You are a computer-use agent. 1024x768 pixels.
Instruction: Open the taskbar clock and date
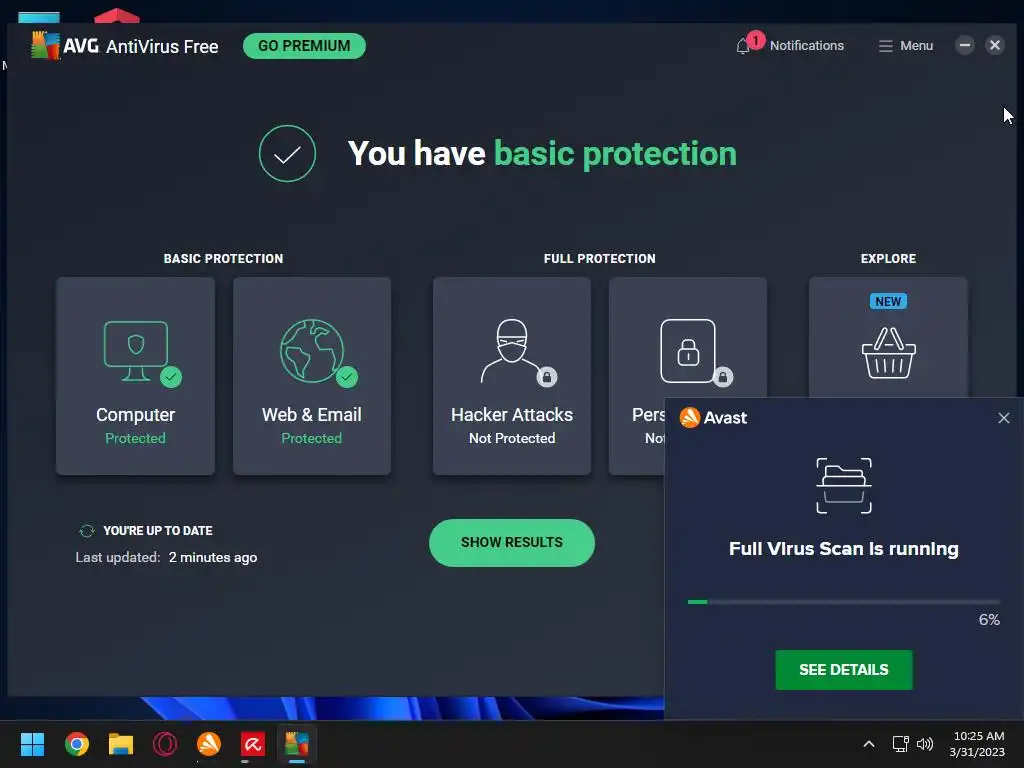978,744
